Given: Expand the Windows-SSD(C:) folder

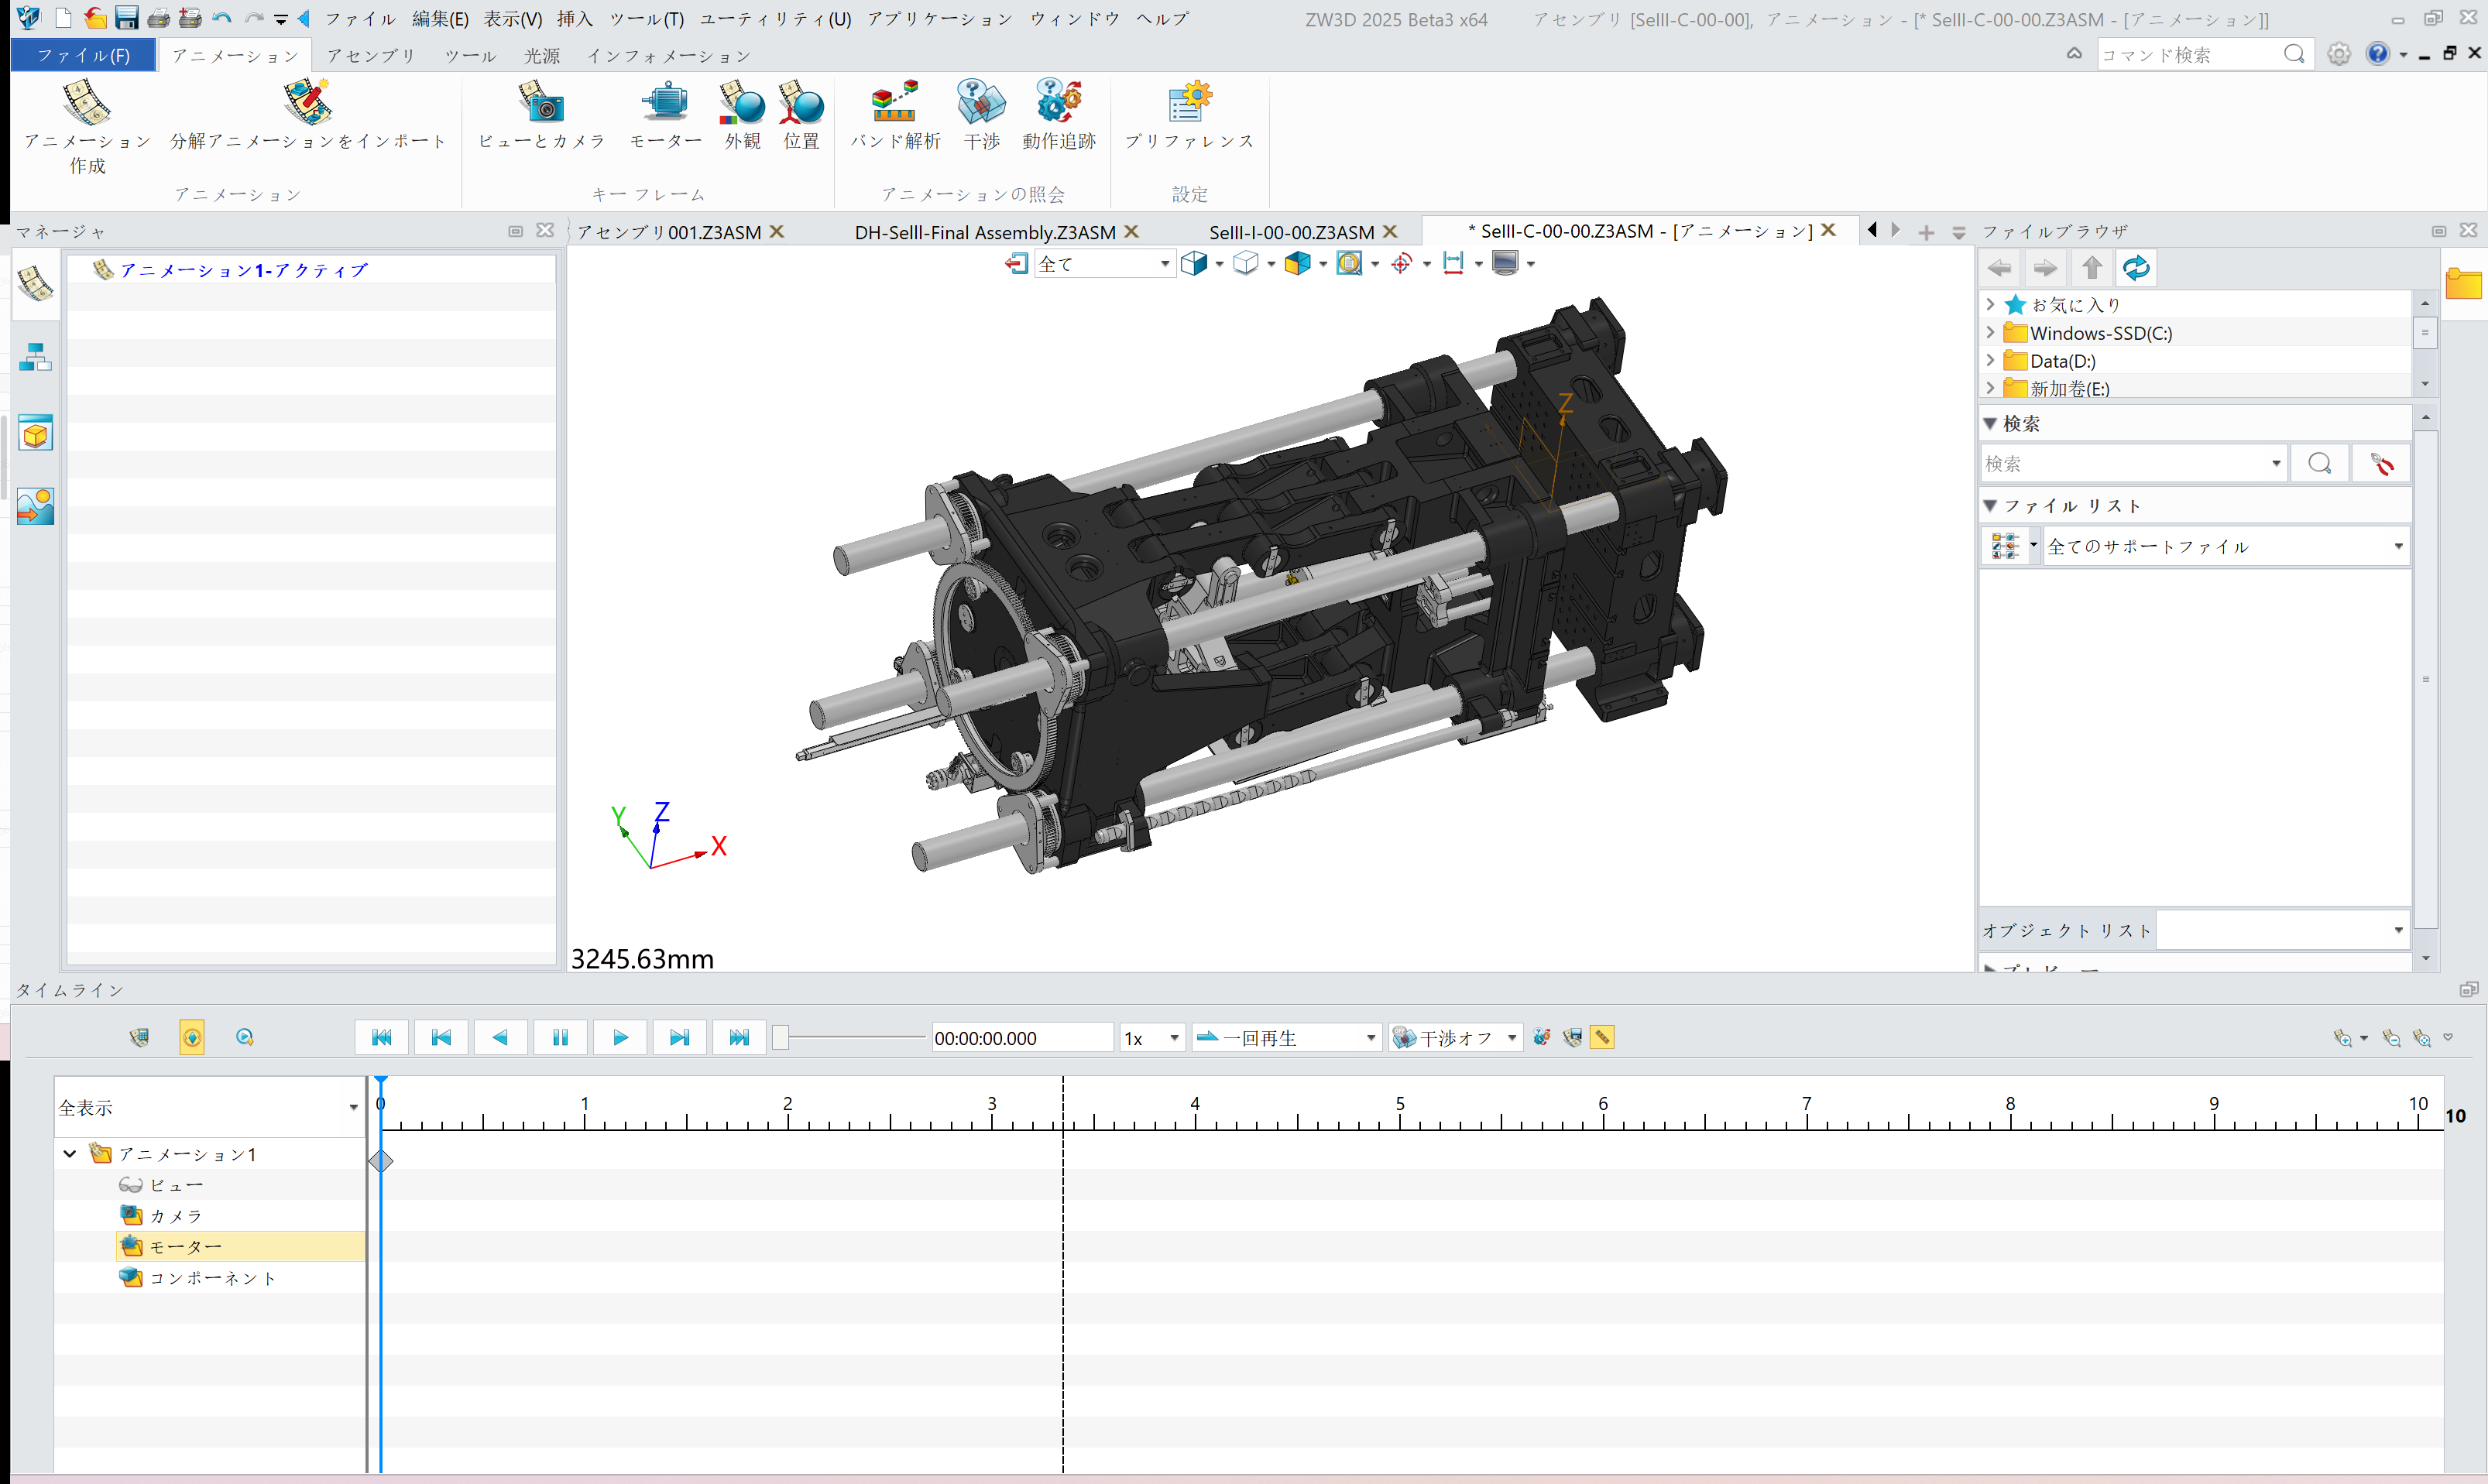Looking at the screenshot, I should (1990, 332).
